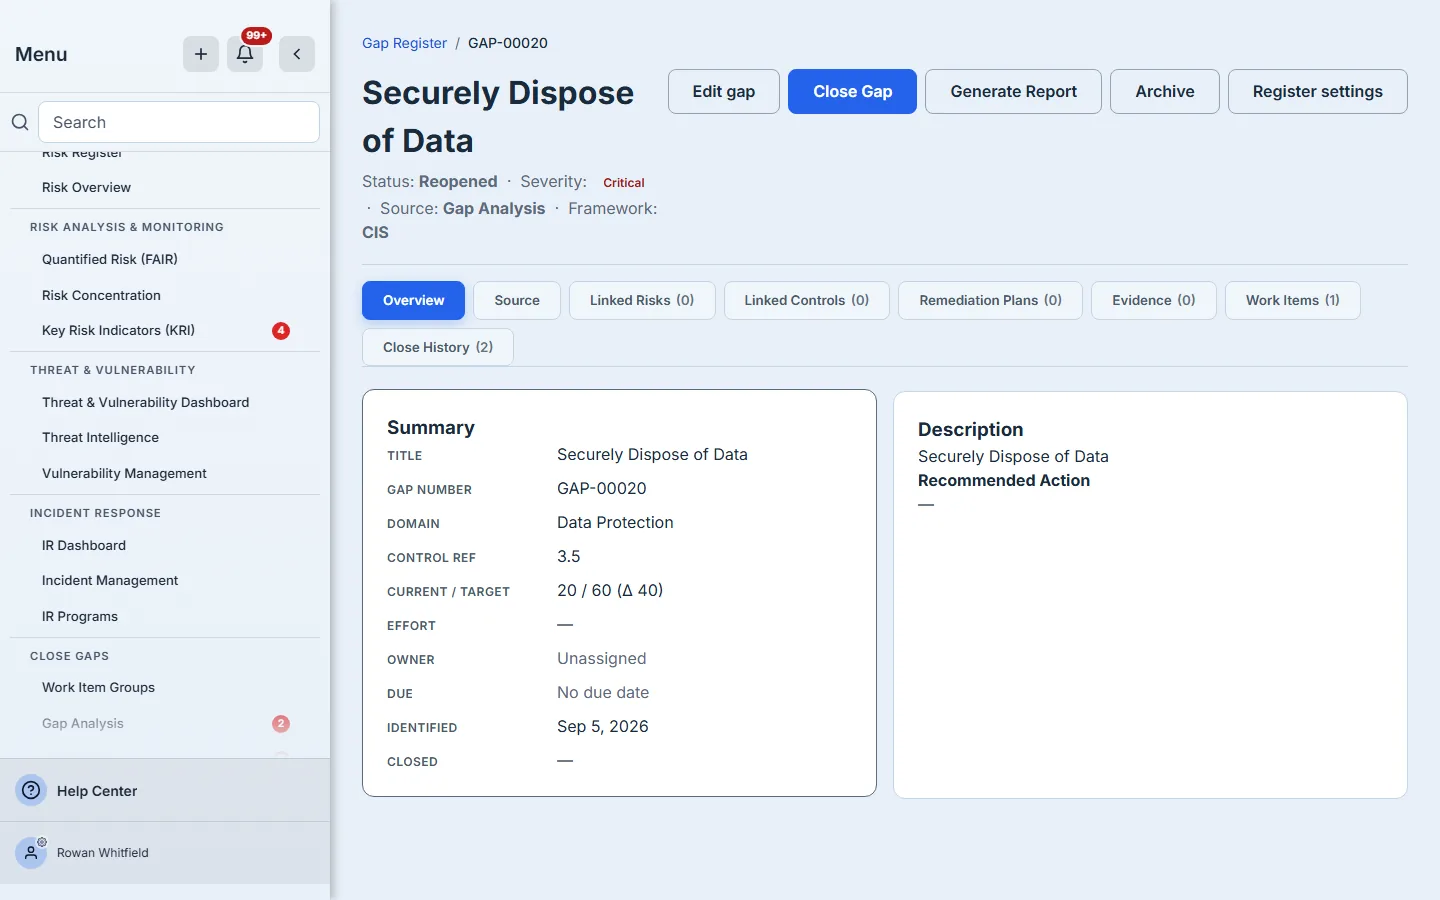Click Generate Report button
The image size is (1440, 900).
click(1014, 91)
